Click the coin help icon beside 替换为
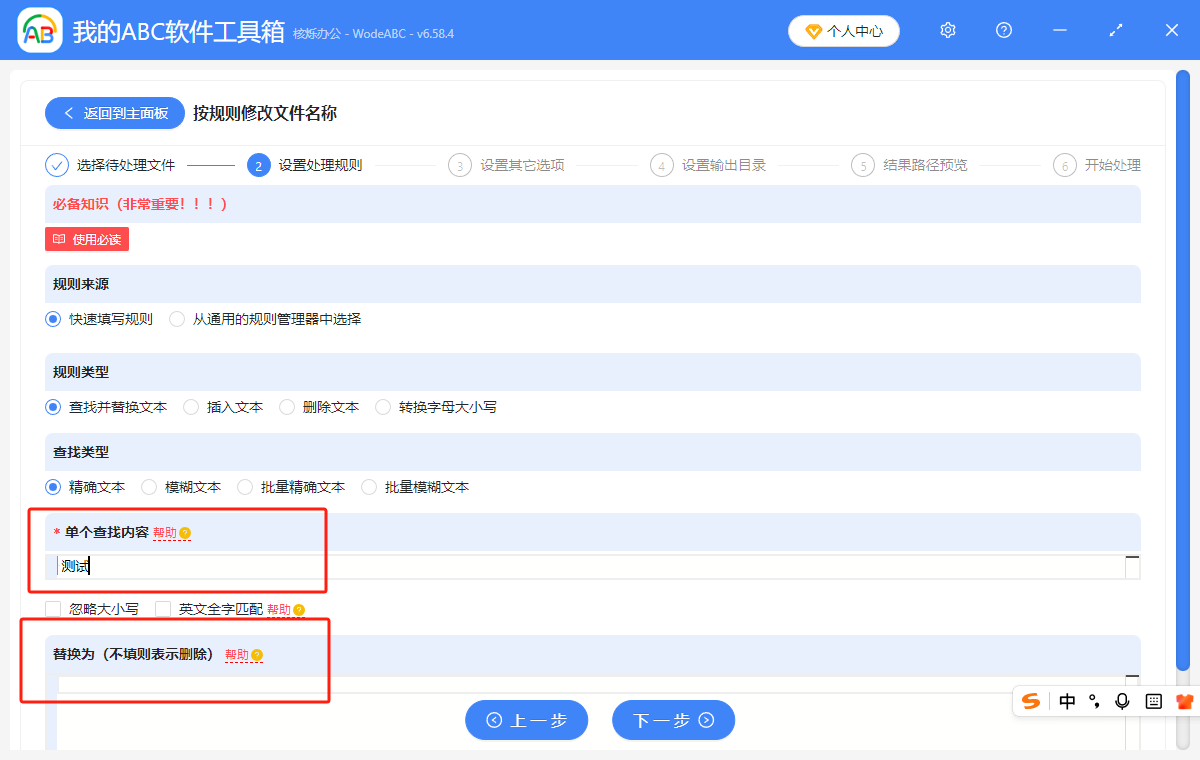This screenshot has width=1200, height=760. [257, 655]
